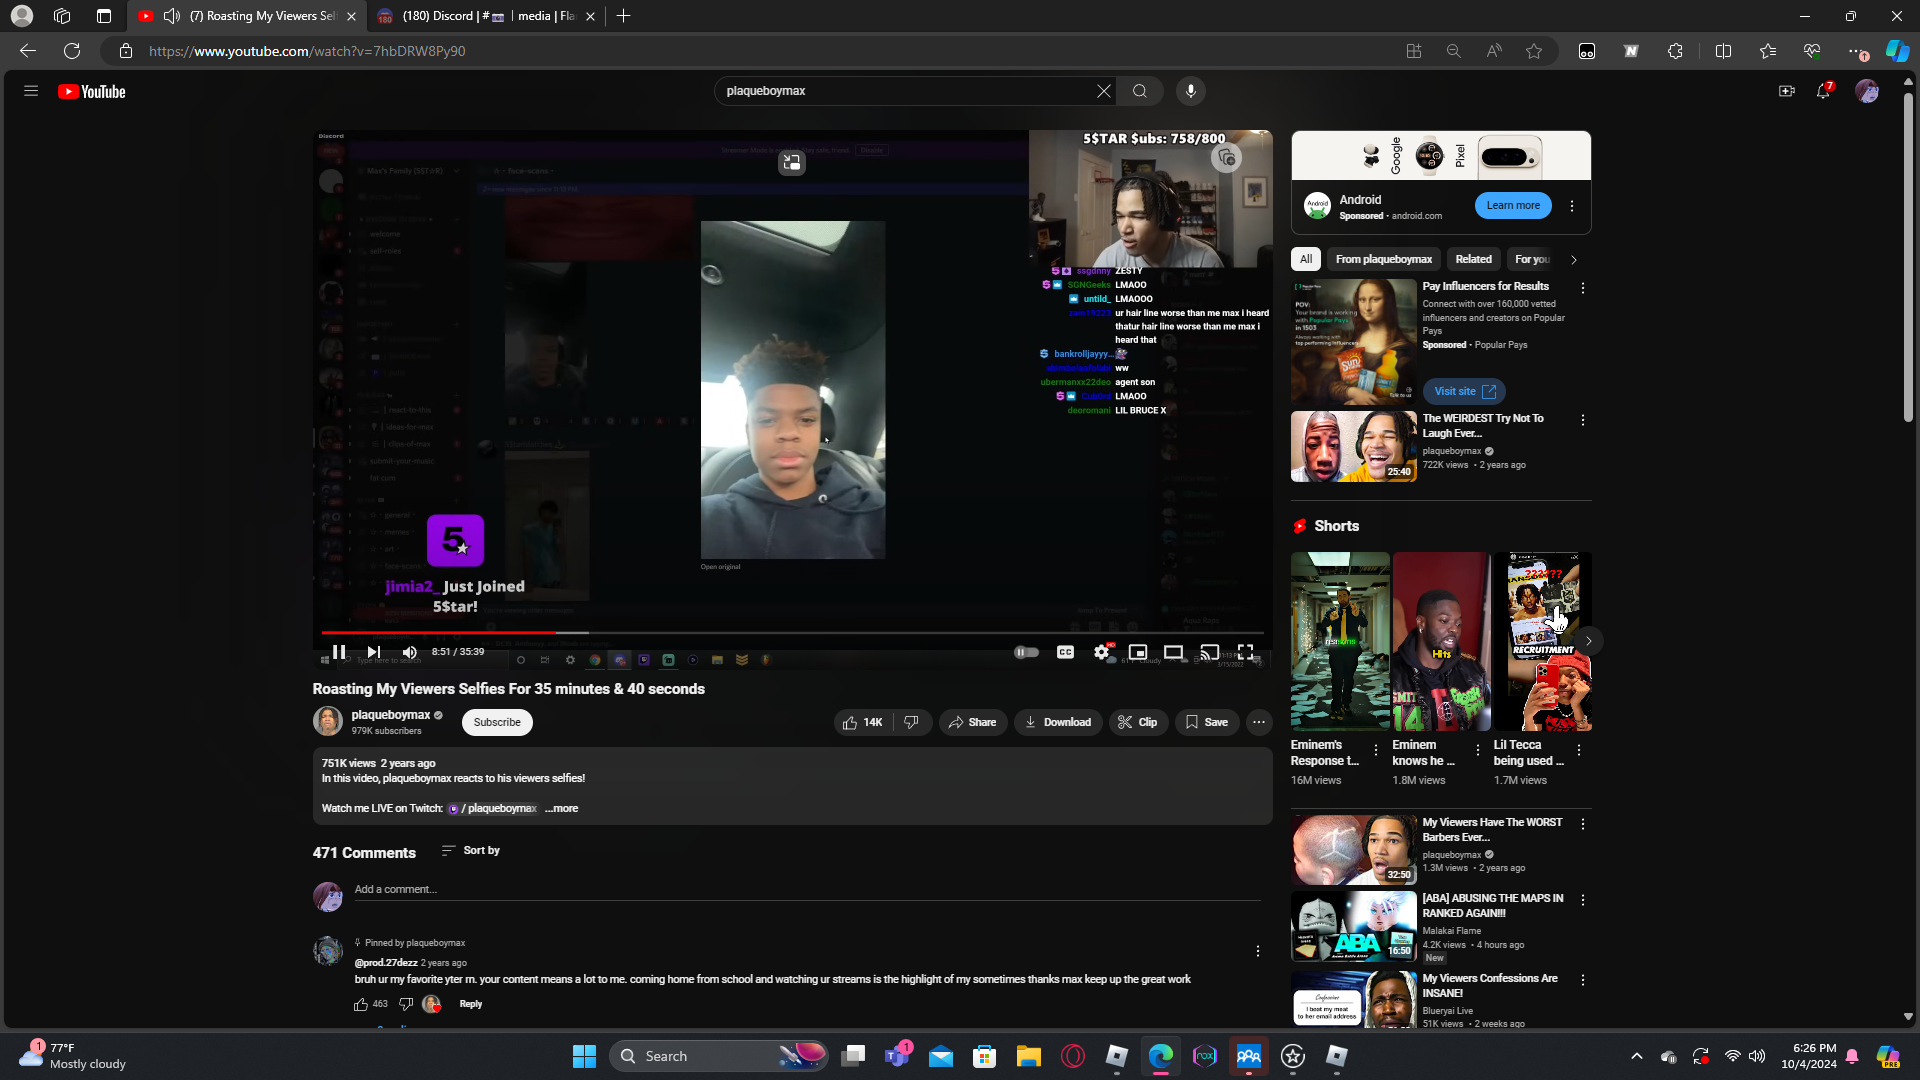The height and width of the screenshot is (1080, 1920).
Task: Select the For you filter chip
Action: (1532, 259)
